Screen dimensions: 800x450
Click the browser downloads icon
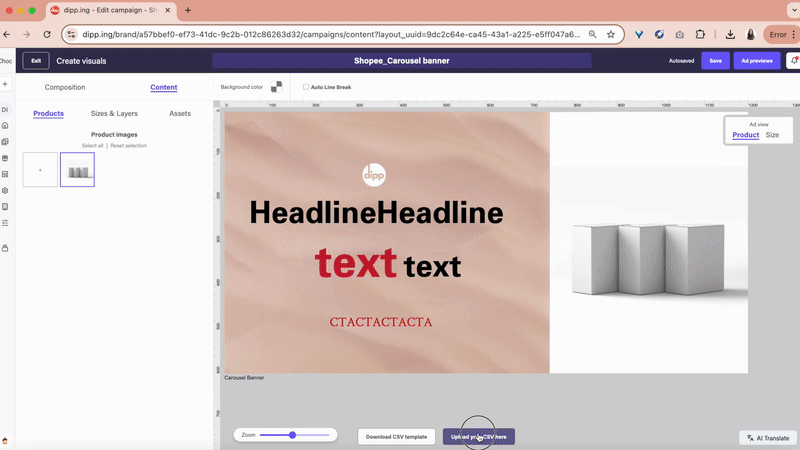[730, 34]
